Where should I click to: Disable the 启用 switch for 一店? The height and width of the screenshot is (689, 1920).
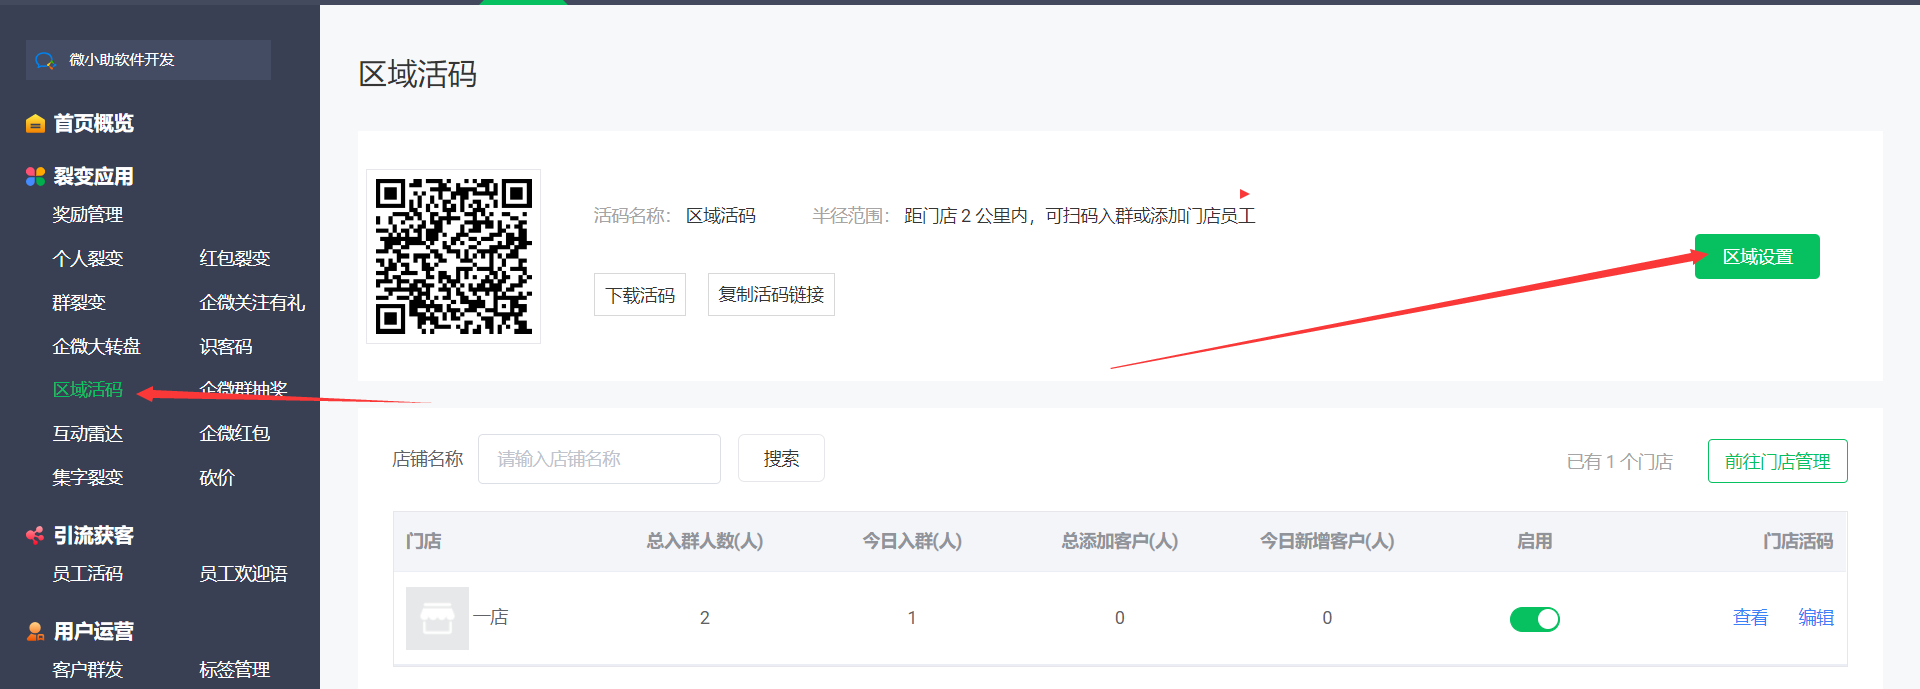click(x=1534, y=619)
